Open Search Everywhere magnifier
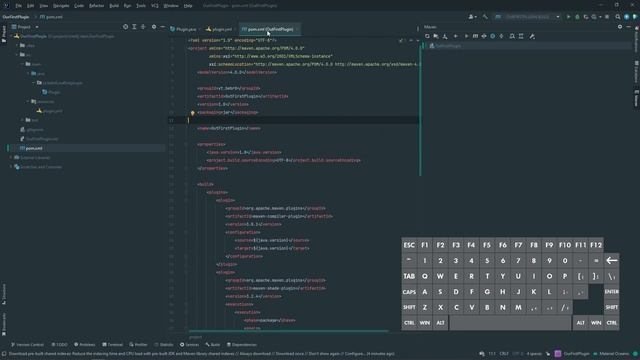This screenshot has height=360, width=640. [x=618, y=17]
